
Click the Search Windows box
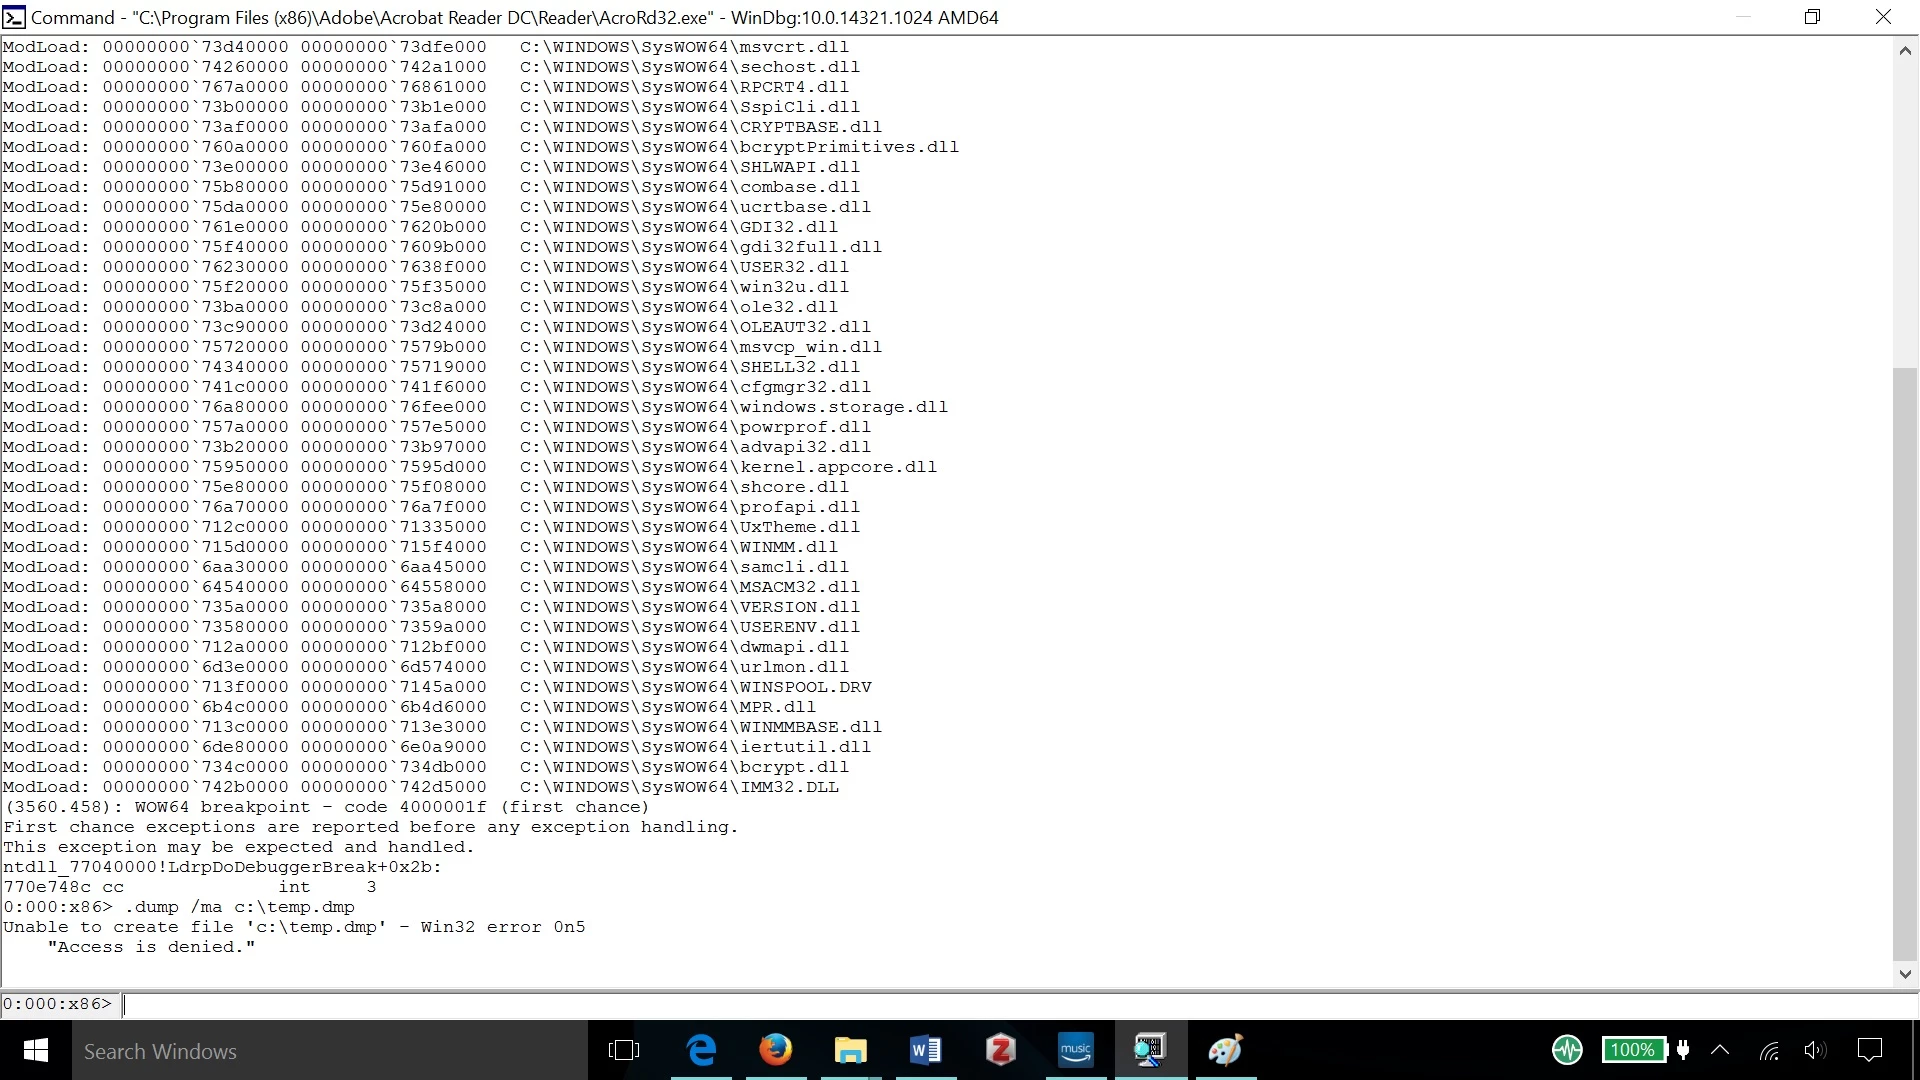pos(330,1051)
